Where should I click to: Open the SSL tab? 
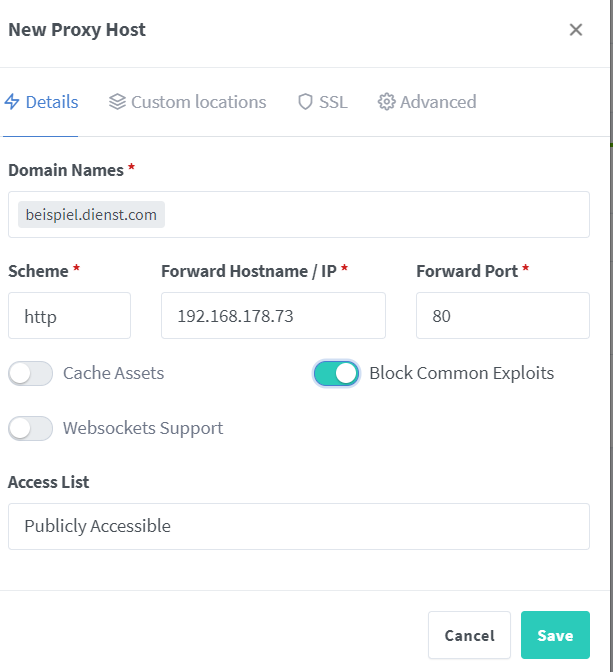[x=322, y=102]
